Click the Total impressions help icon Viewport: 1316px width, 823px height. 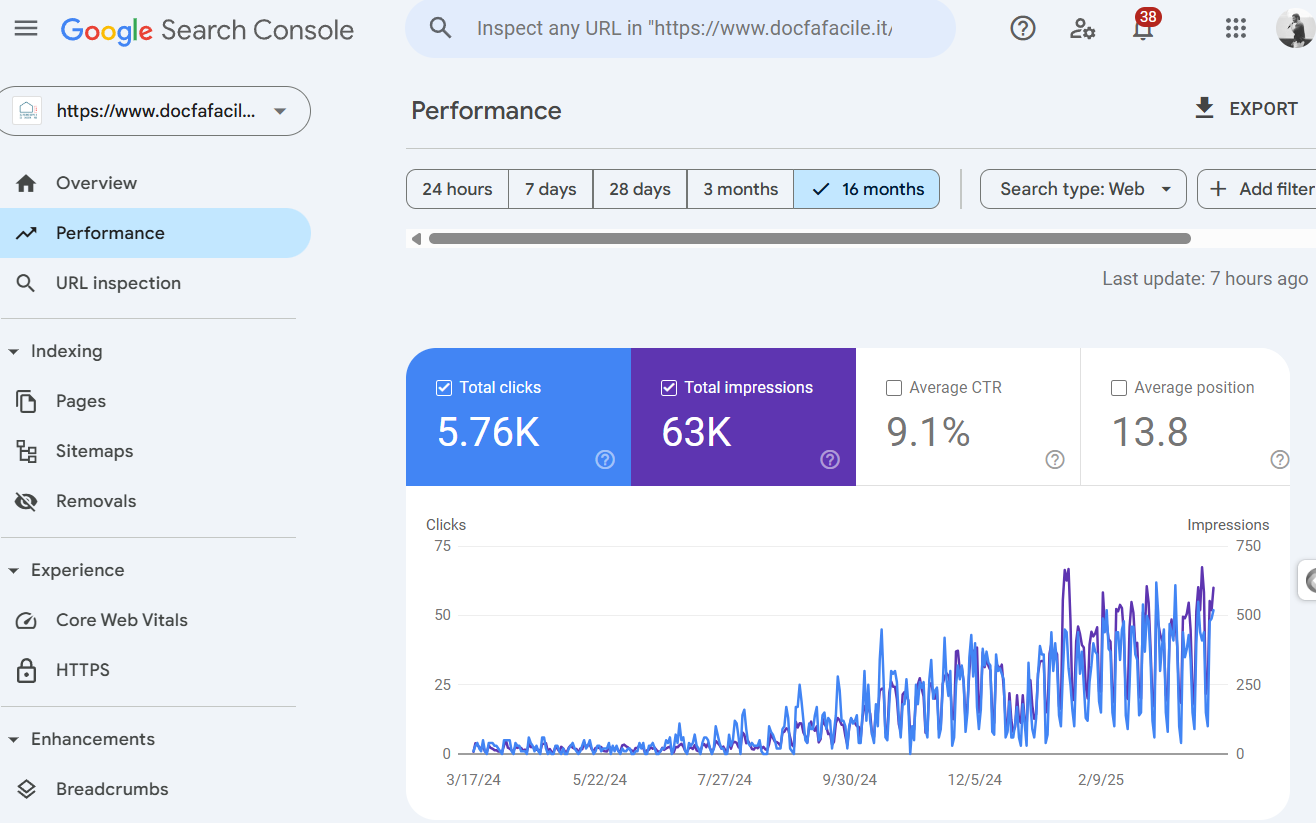pos(830,460)
